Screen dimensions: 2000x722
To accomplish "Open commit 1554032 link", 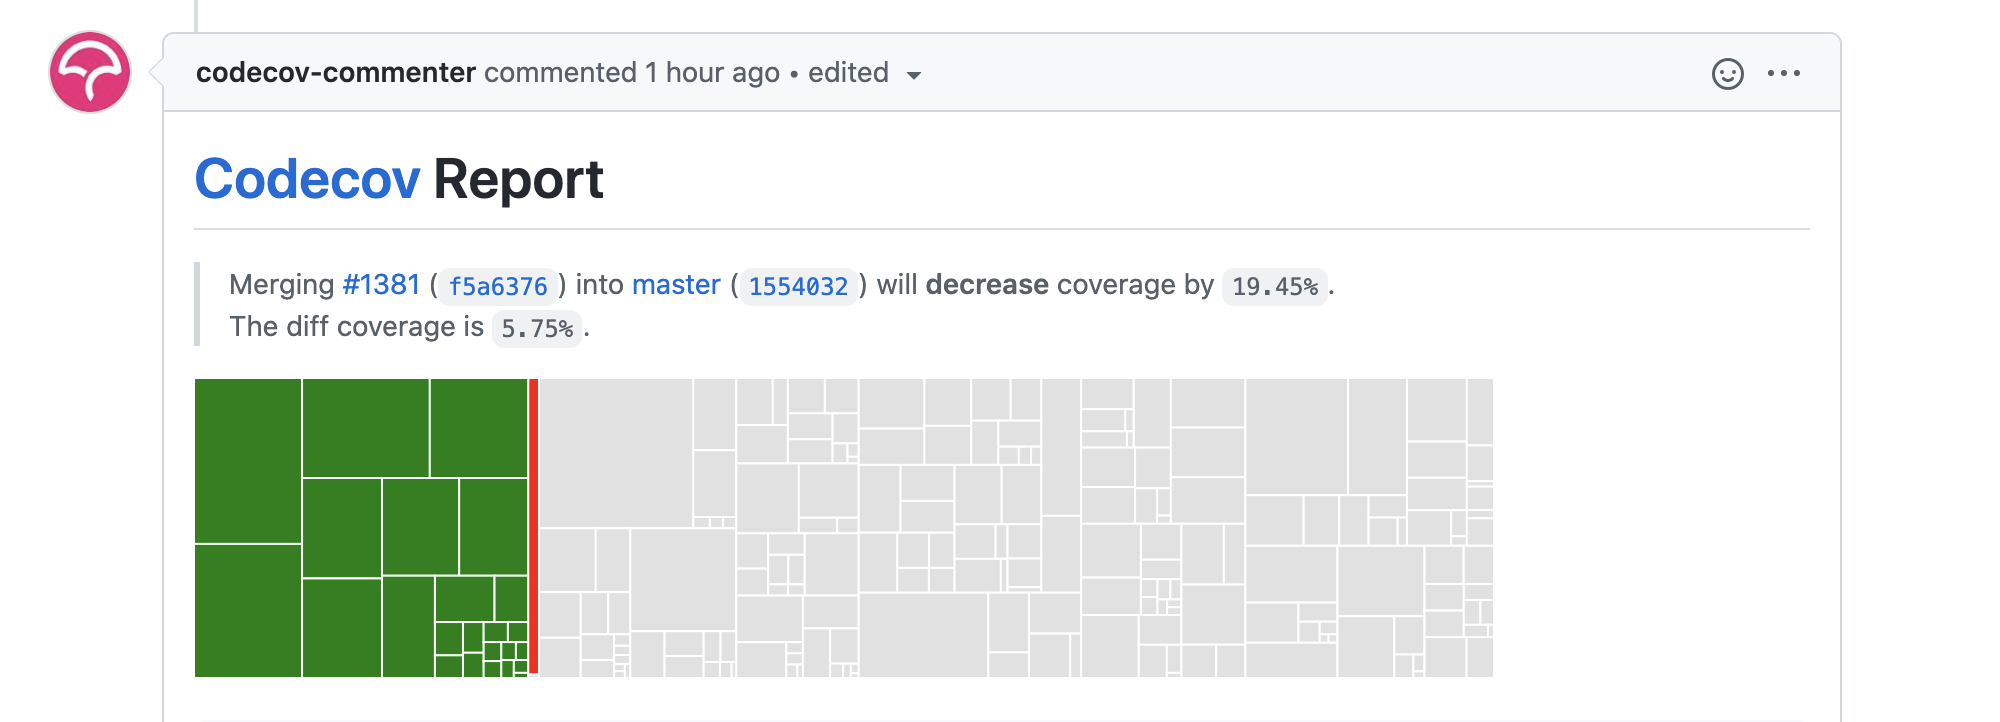I will [x=798, y=286].
